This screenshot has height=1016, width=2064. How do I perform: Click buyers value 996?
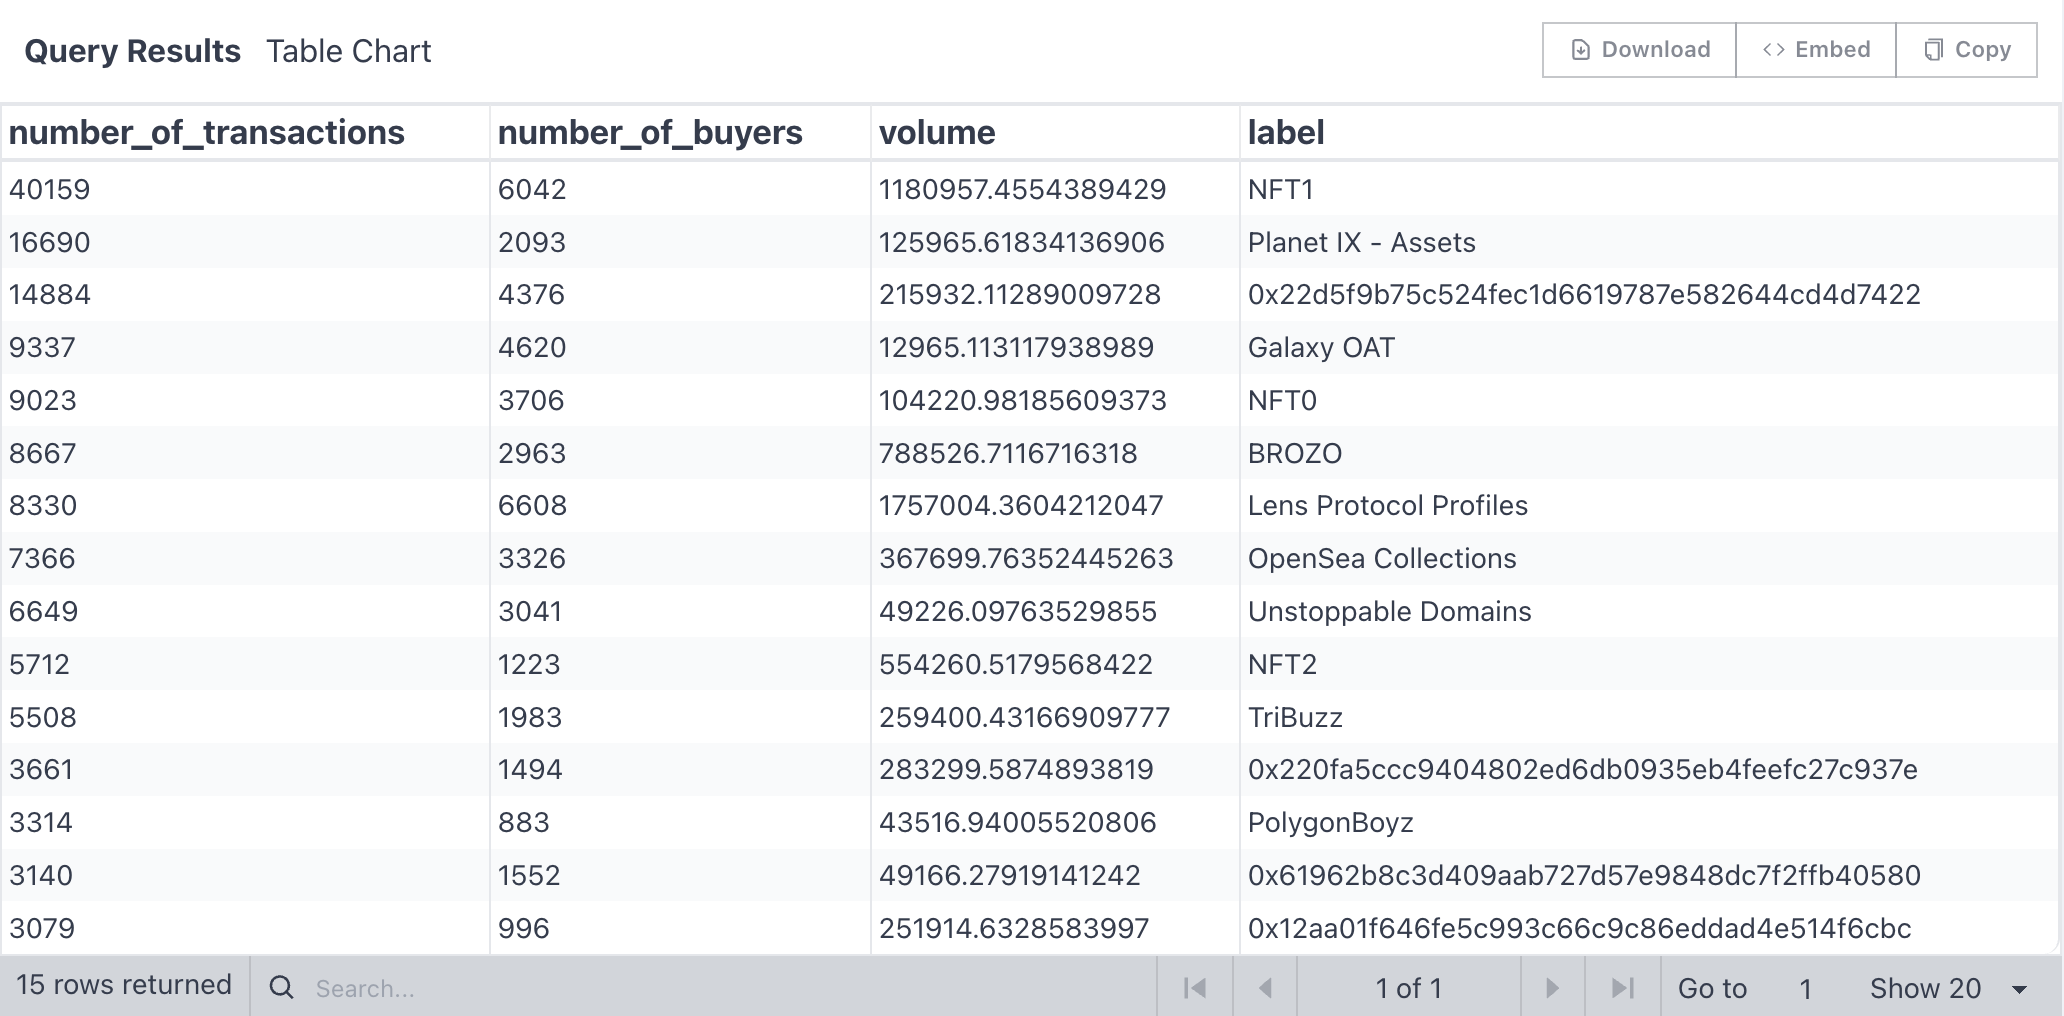pyautogui.click(x=523, y=928)
